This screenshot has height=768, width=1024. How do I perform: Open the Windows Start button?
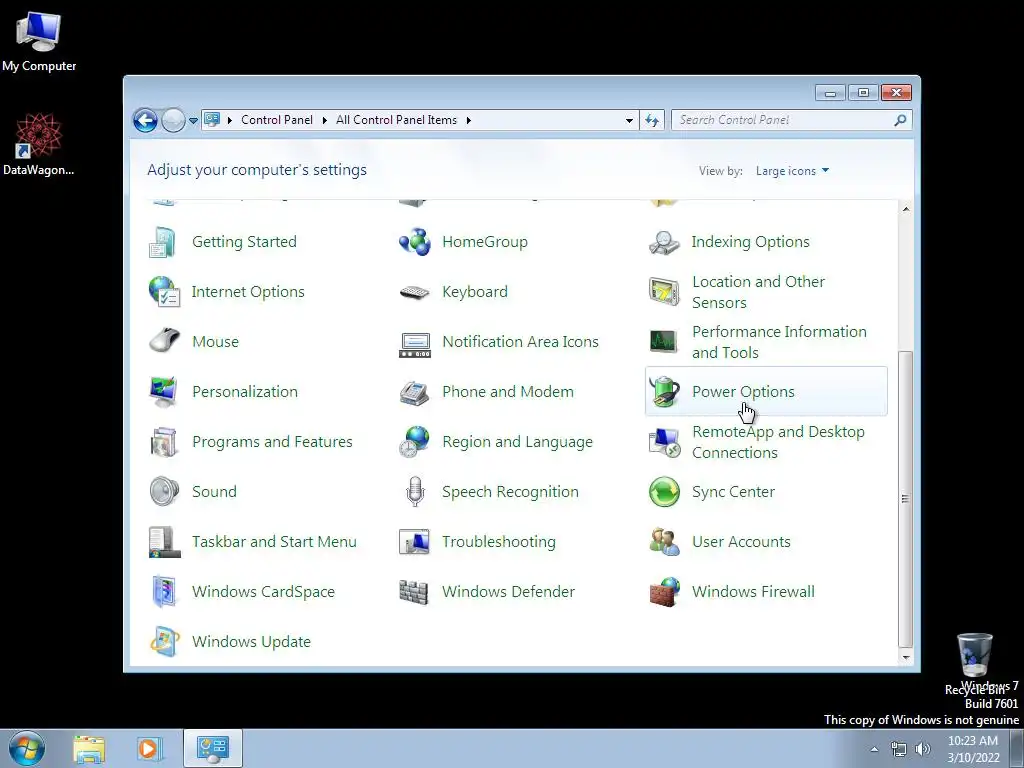pyautogui.click(x=27, y=748)
